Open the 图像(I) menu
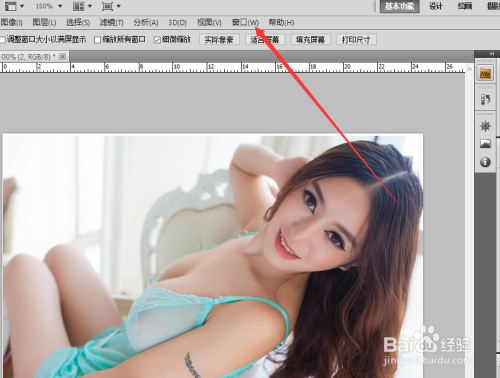This screenshot has height=378, width=500. [x=12, y=22]
